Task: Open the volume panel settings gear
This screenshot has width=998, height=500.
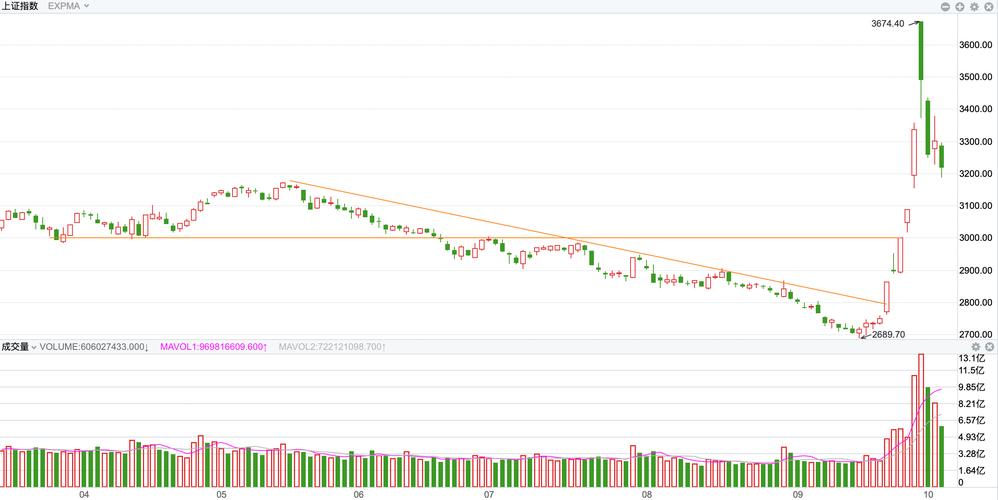Action: (x=976, y=347)
